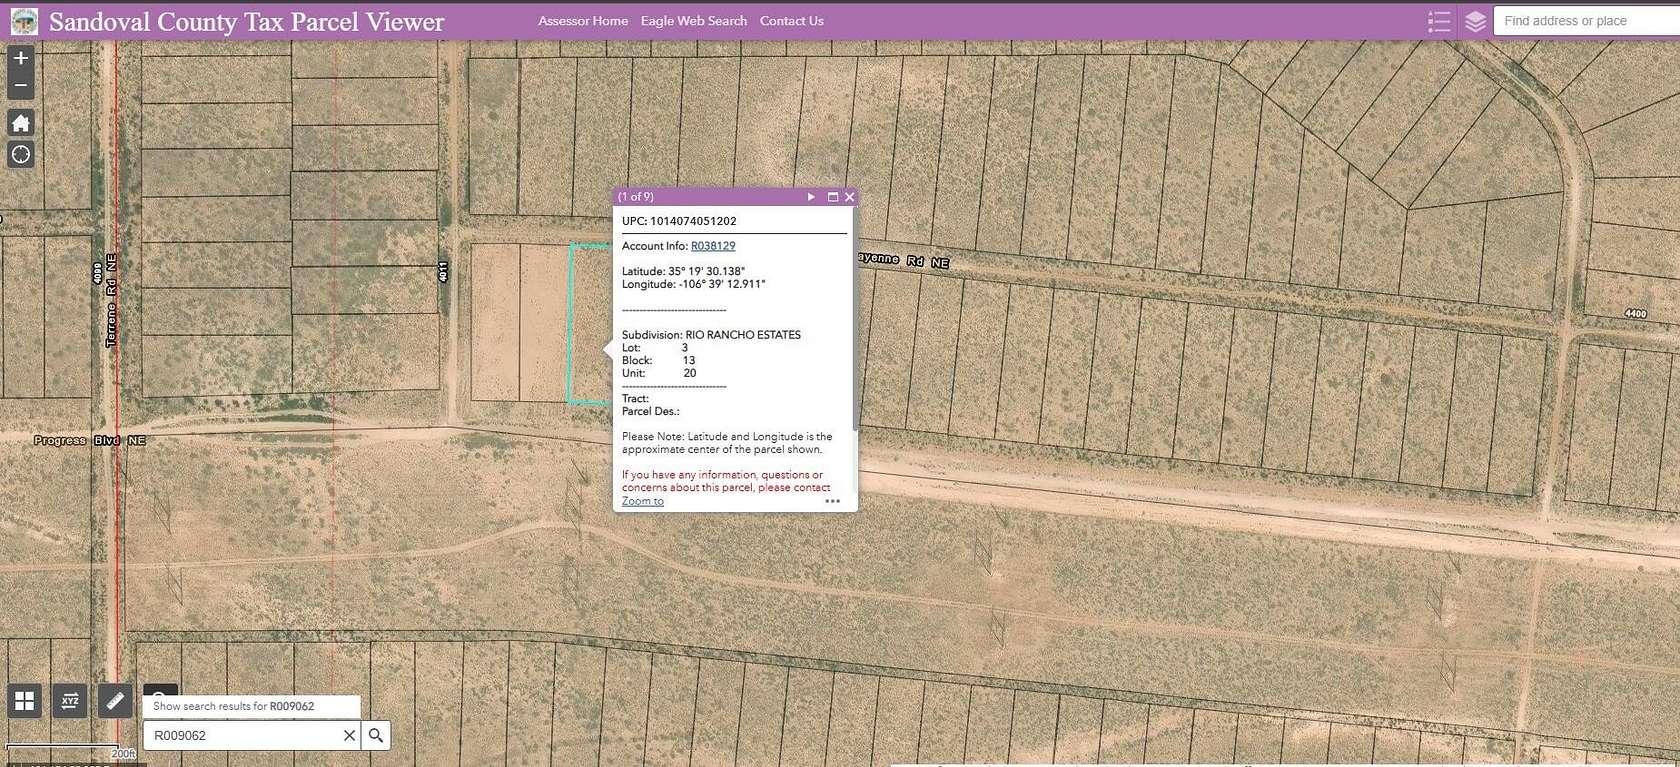
Task: Run search with magnifier button
Action: tap(376, 735)
